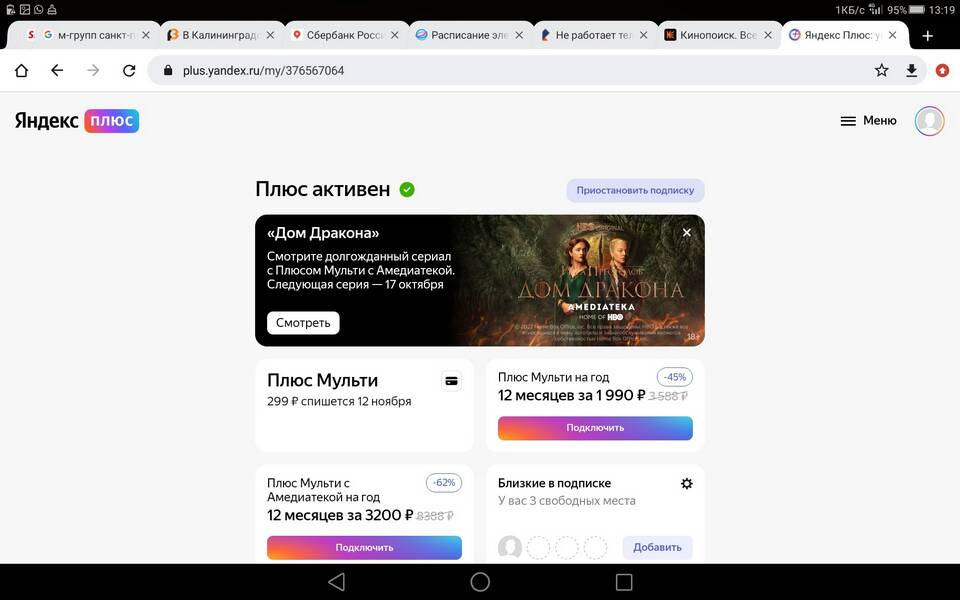
Task: Close the «В Калининграде» tab
Action: click(270, 36)
